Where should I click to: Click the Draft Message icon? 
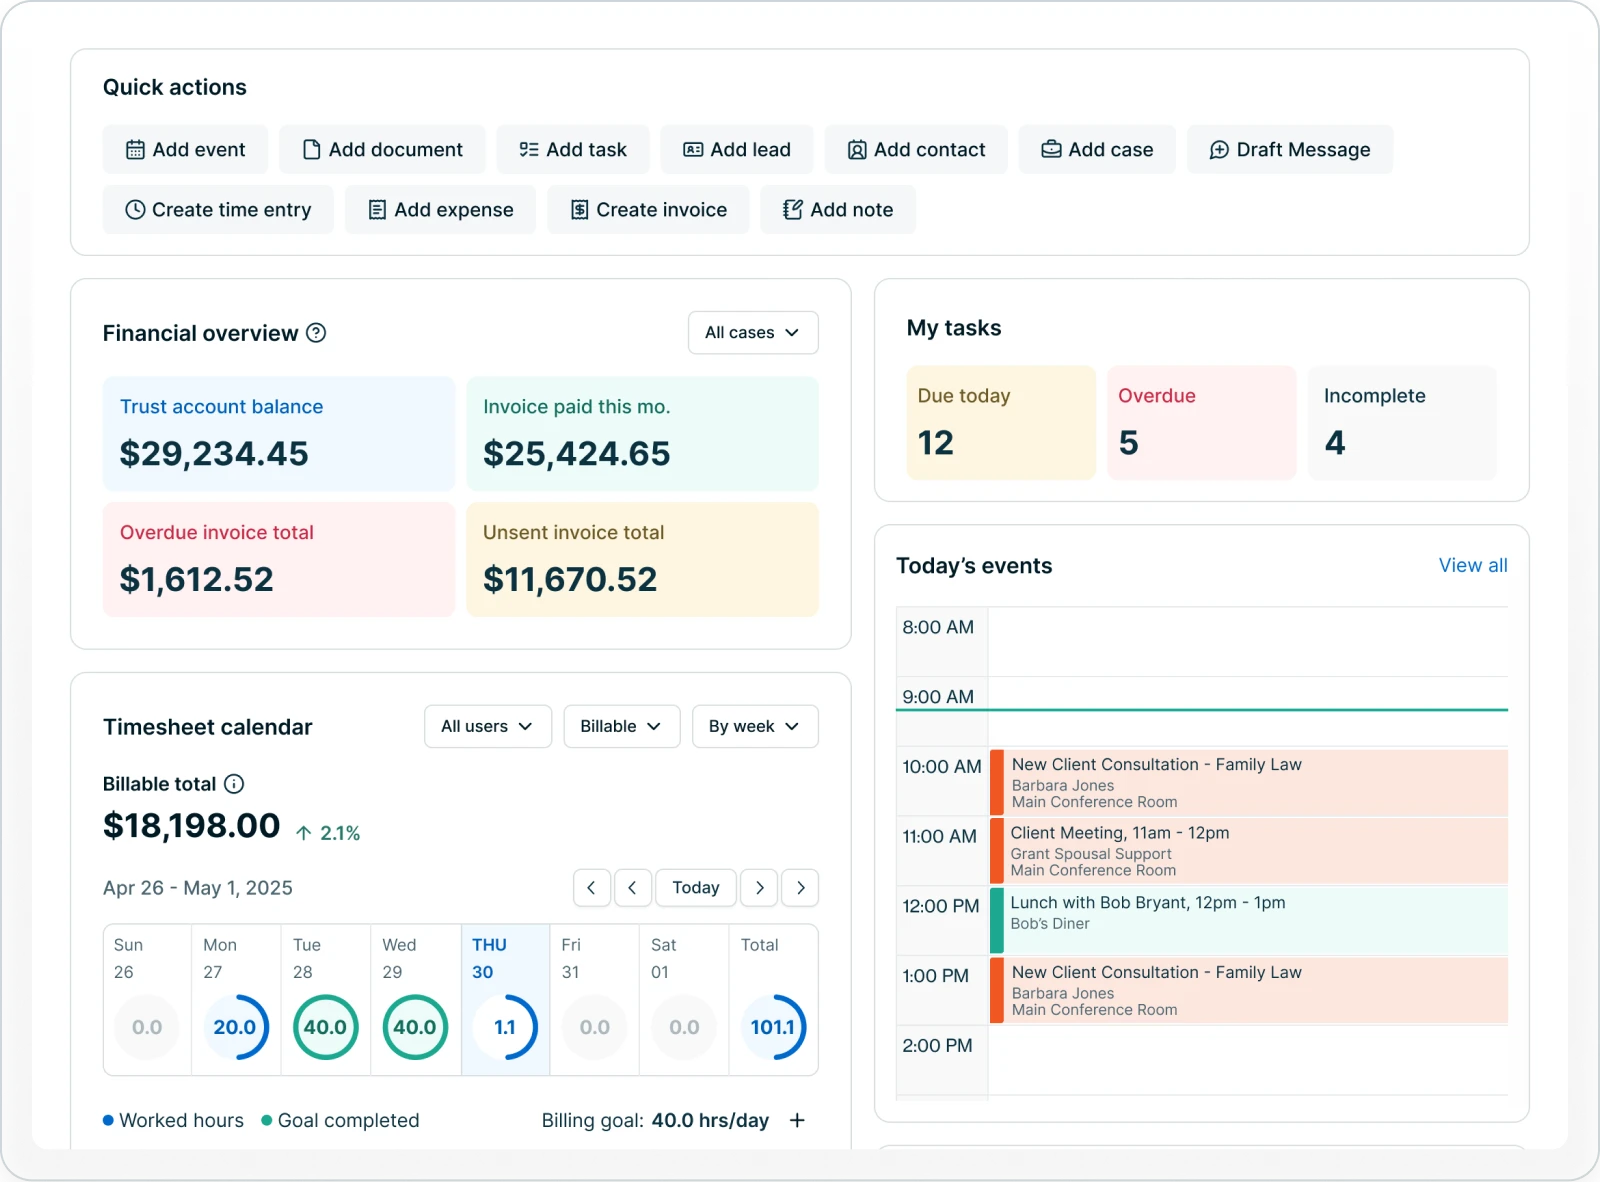click(x=1220, y=149)
